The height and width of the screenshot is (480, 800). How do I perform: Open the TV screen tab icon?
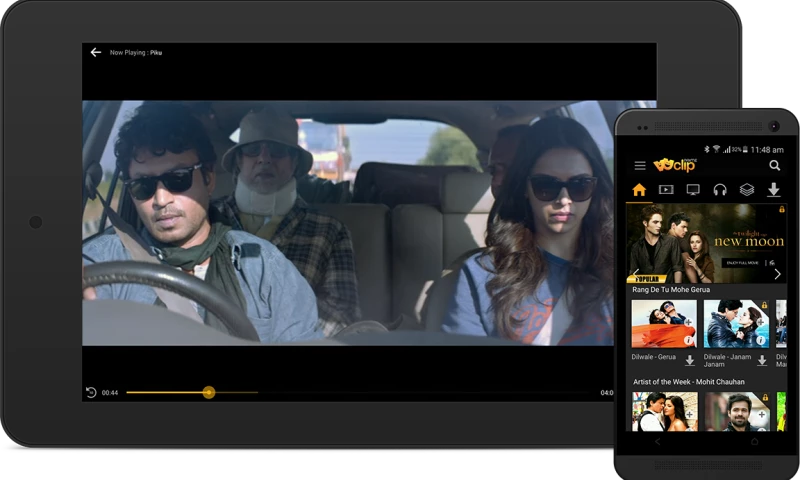point(693,190)
